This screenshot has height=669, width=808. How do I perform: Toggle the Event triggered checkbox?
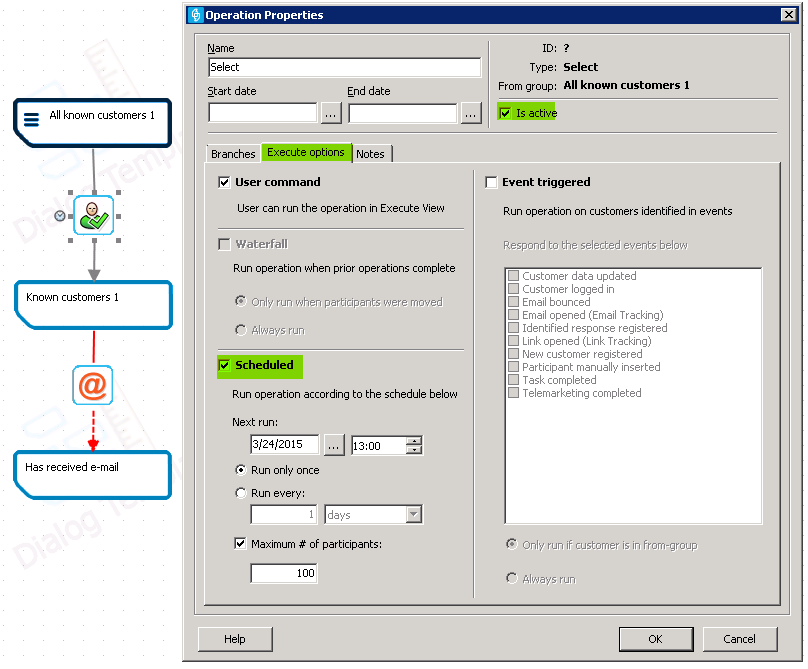point(492,182)
